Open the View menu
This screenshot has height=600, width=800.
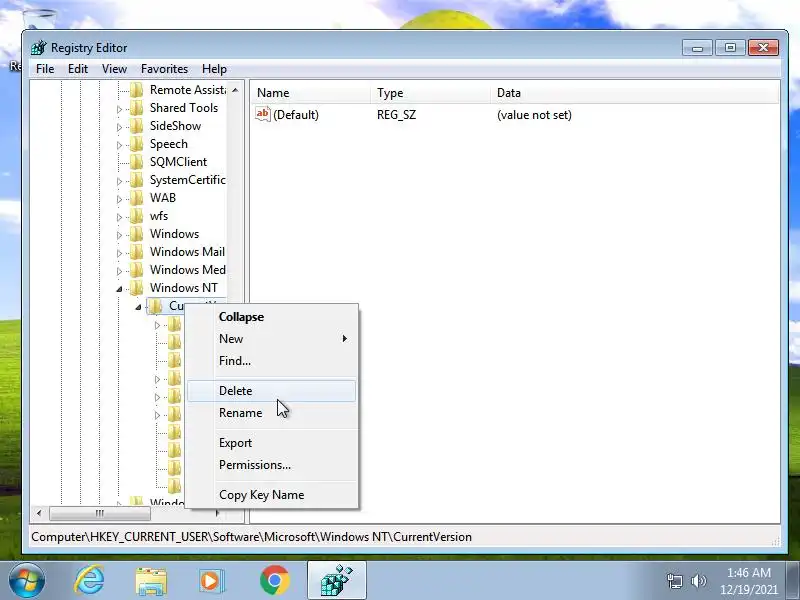(x=114, y=69)
